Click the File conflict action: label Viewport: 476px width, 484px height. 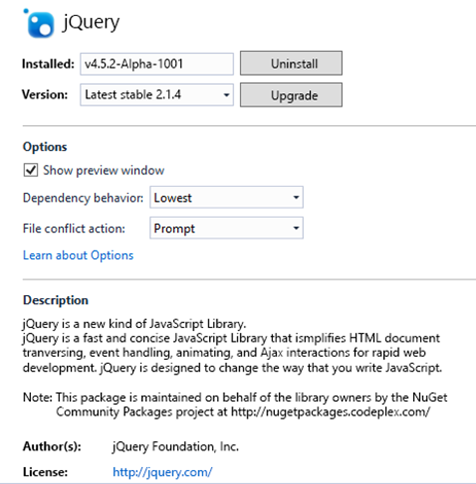tap(74, 228)
